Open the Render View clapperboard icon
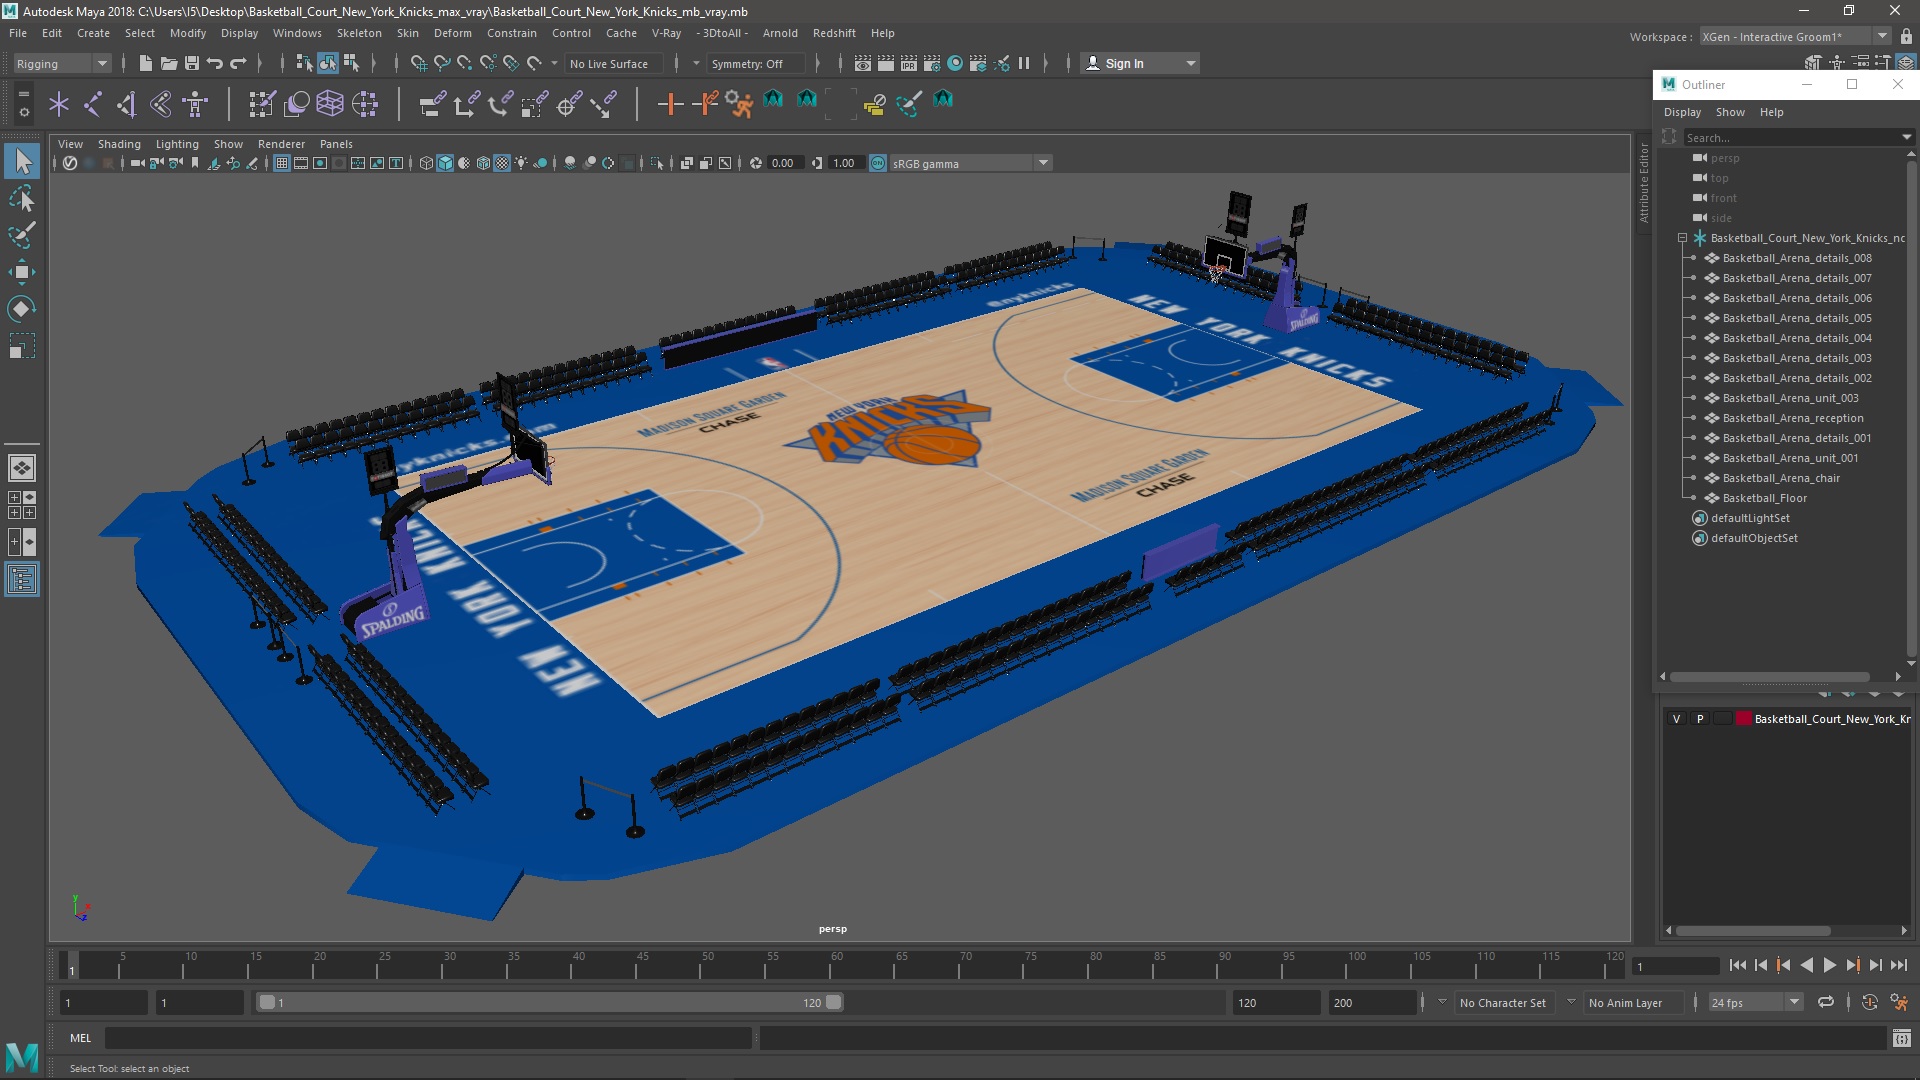 coord(863,63)
